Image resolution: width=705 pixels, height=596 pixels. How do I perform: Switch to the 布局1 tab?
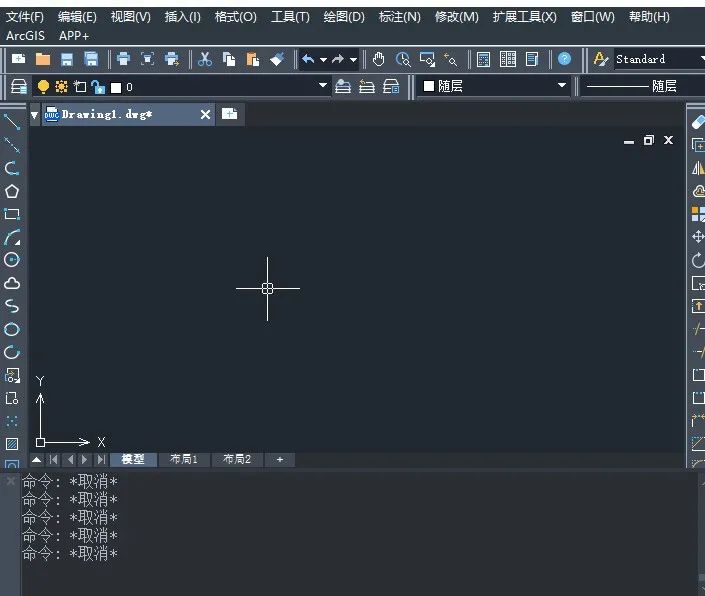pos(184,459)
